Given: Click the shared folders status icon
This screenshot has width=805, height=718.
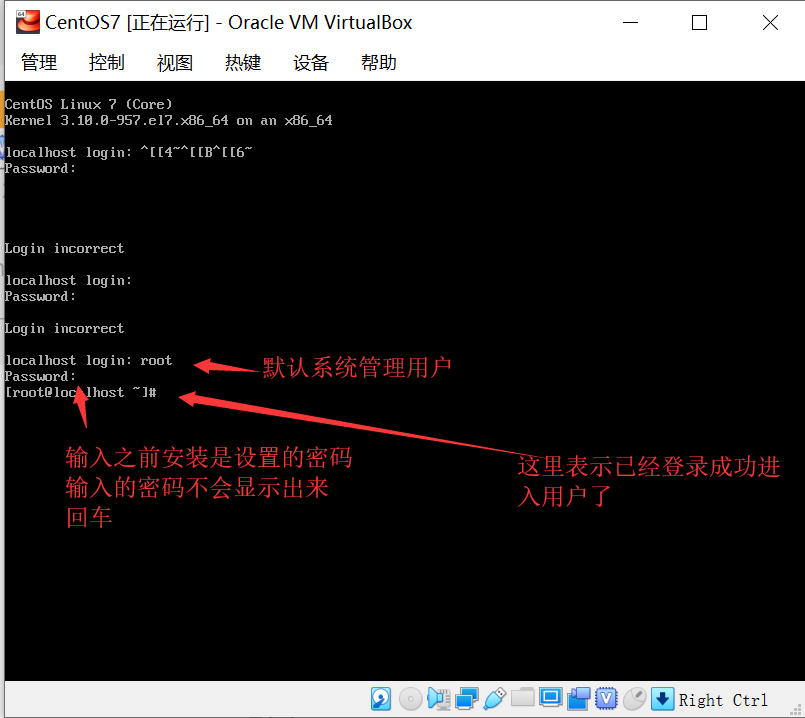Looking at the screenshot, I should 523,698.
